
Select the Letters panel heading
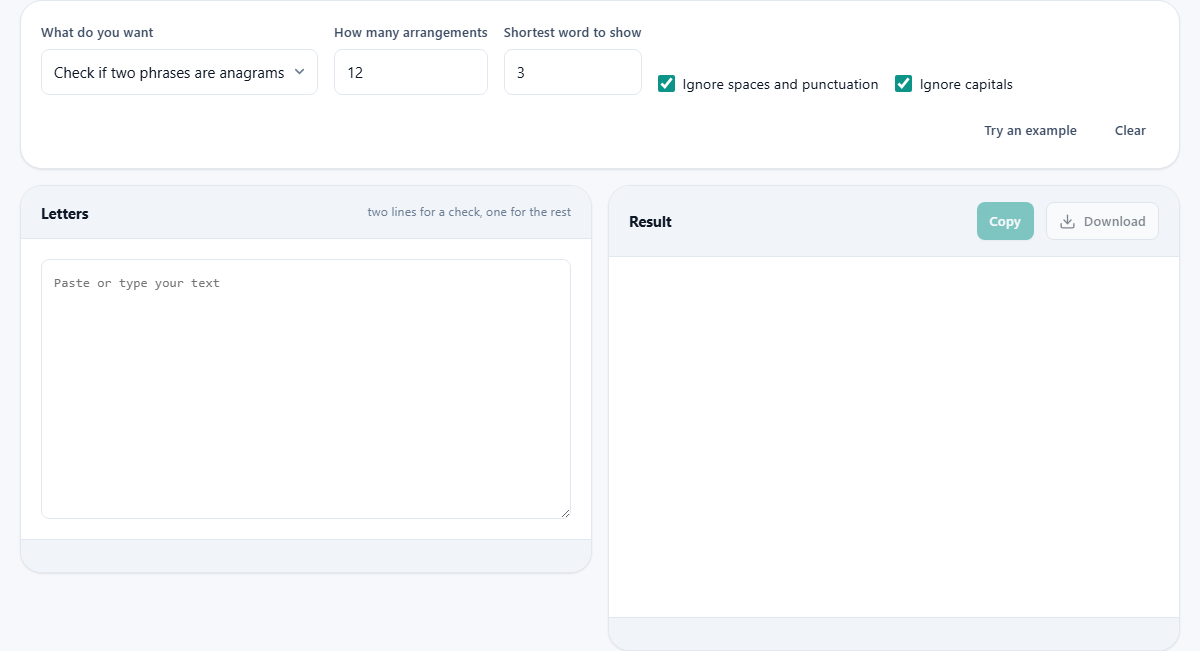(x=65, y=213)
